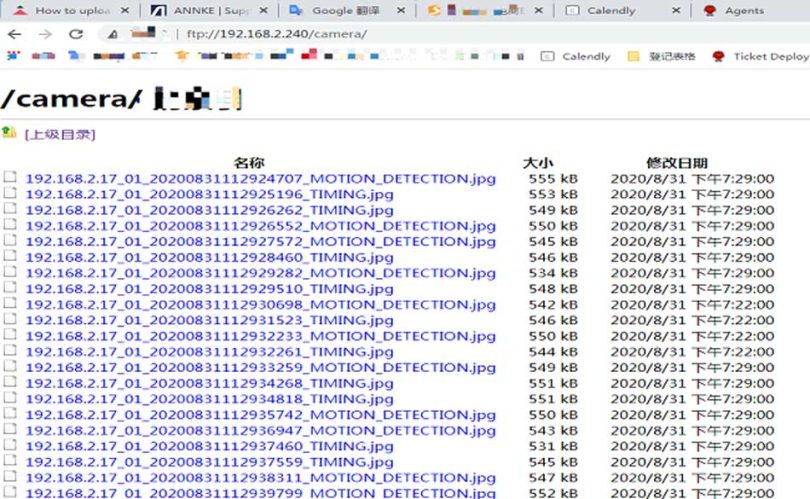Open 20200831112937460_TIMING.jpg file link
Viewport: 810px width, 499px height.
(x=209, y=446)
